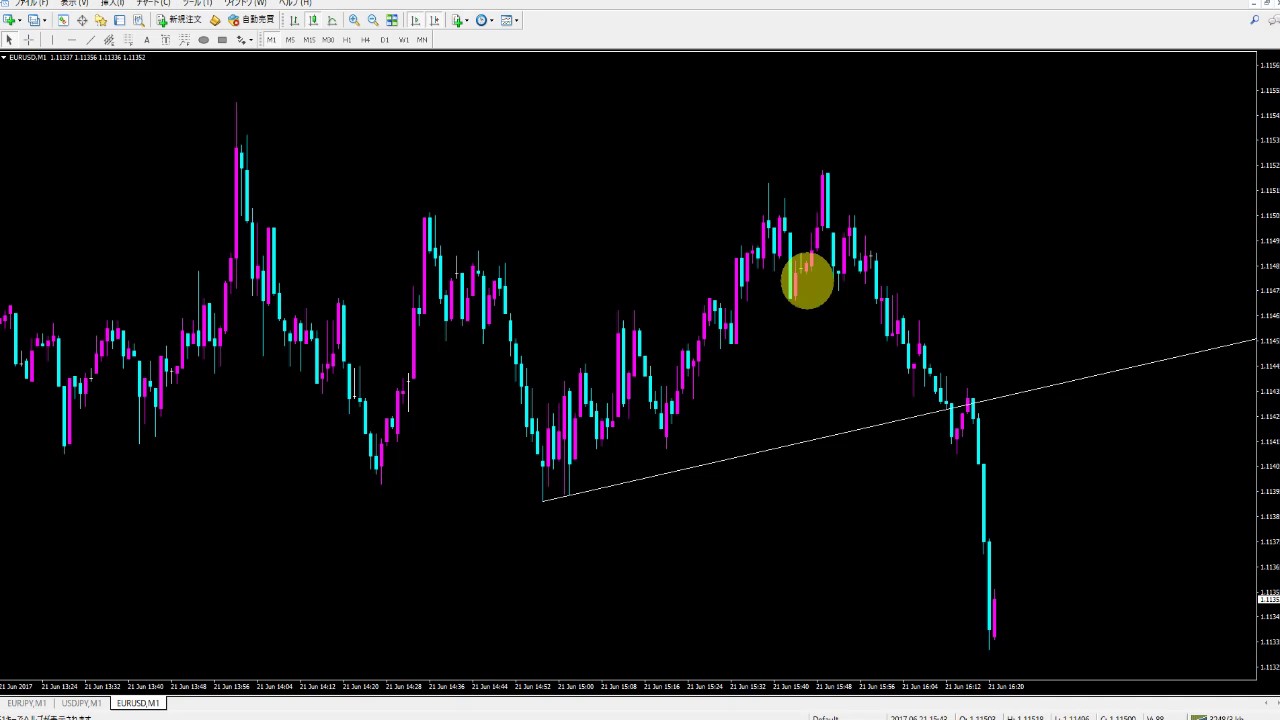Select the text label tool

tap(165, 40)
